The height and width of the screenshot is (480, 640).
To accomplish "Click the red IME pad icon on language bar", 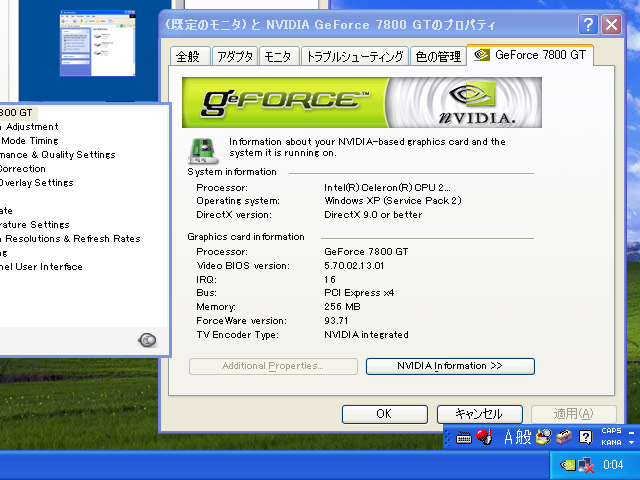I will (484, 437).
